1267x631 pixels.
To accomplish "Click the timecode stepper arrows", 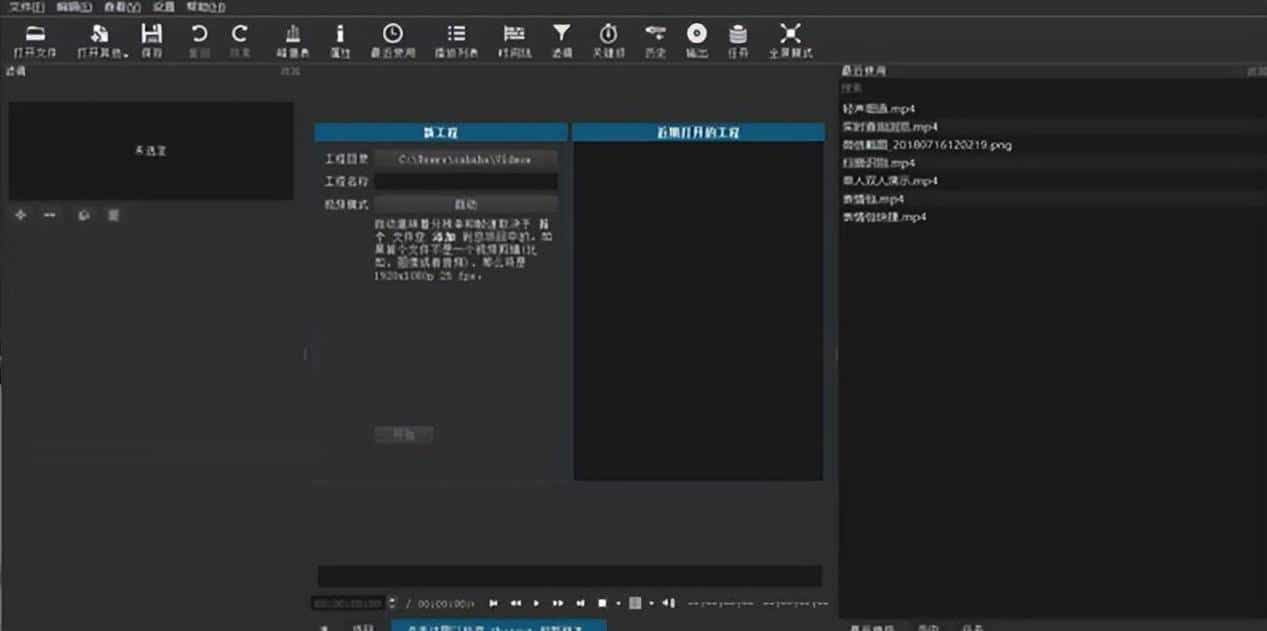I will pos(393,603).
